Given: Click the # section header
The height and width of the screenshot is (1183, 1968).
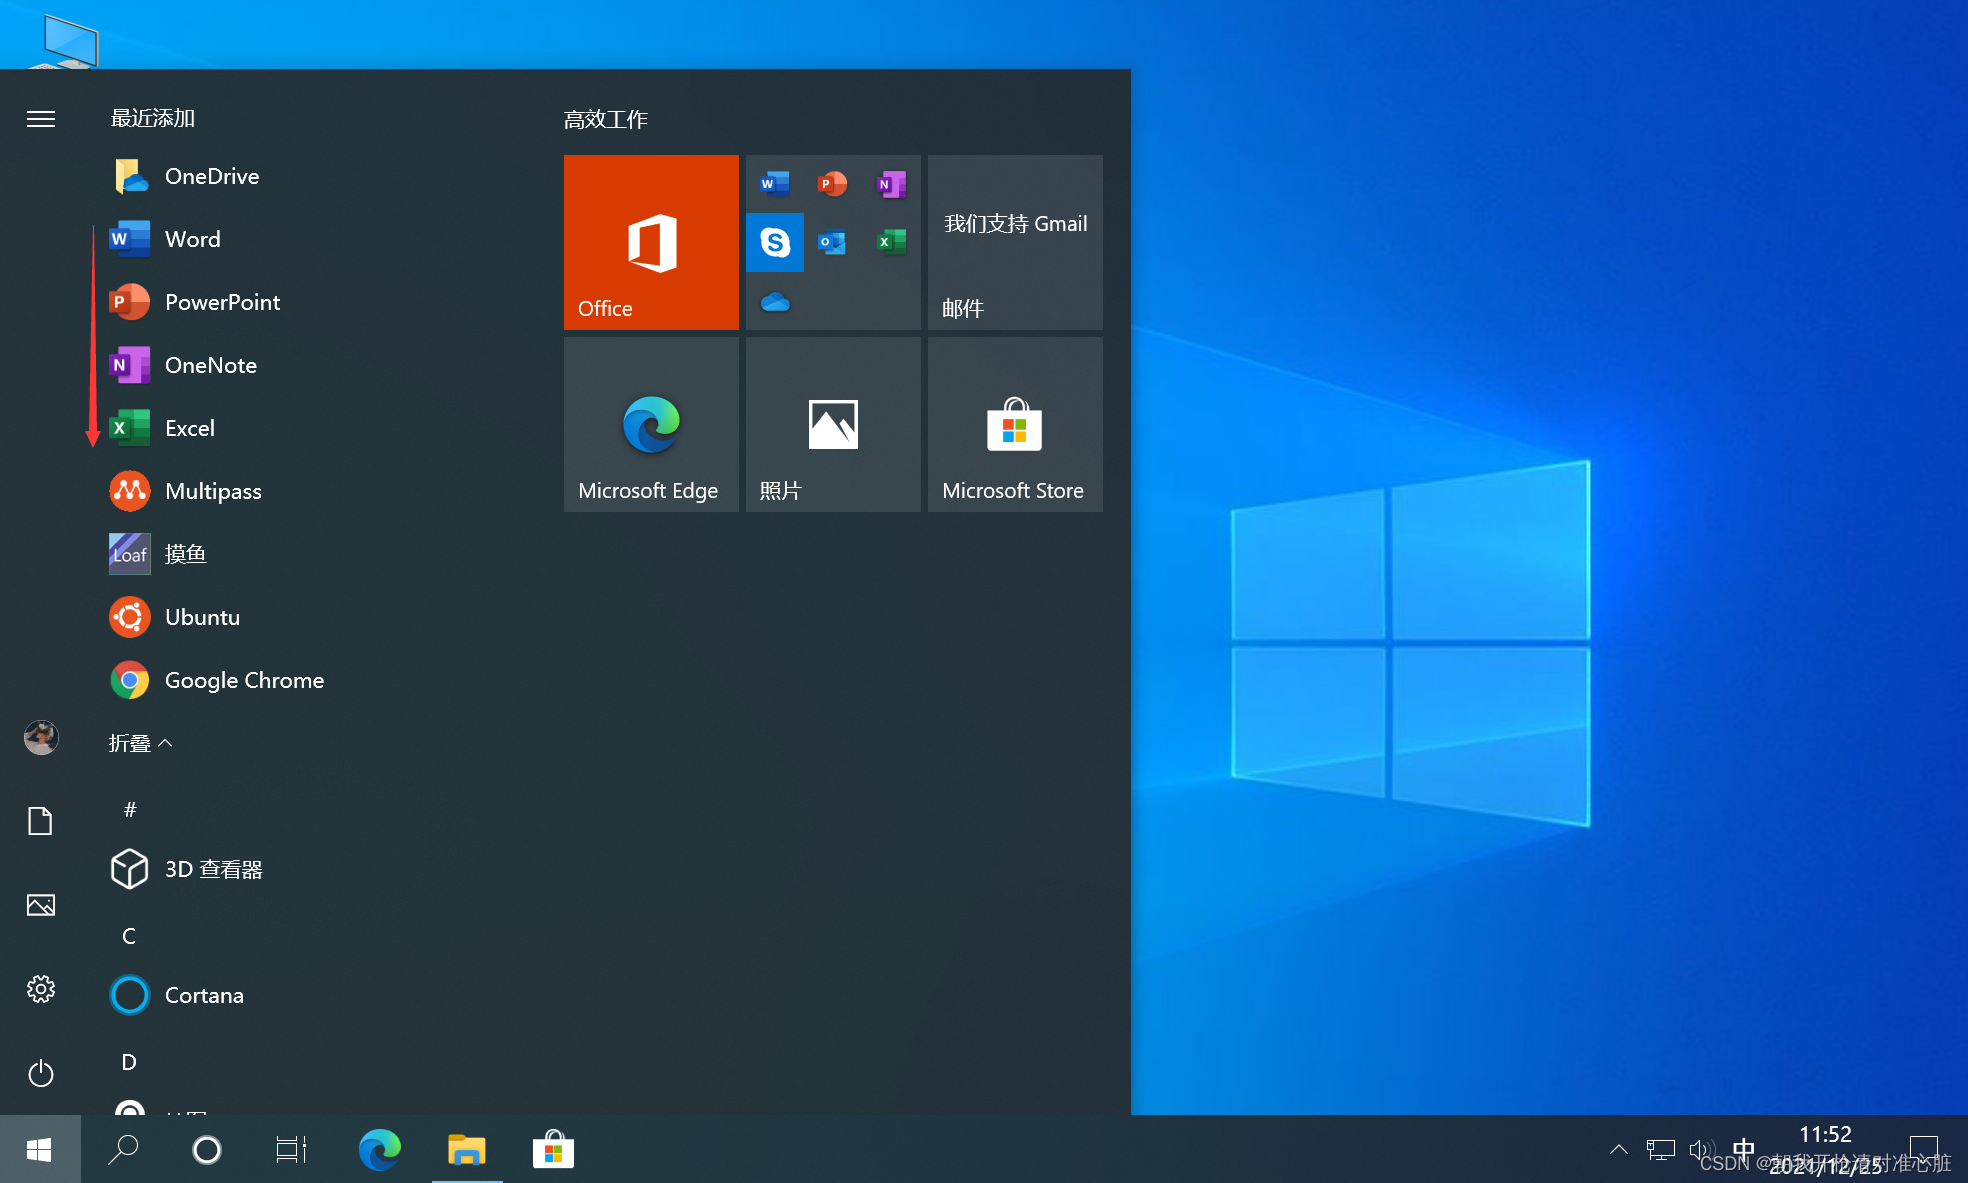Looking at the screenshot, I should [x=129, y=810].
